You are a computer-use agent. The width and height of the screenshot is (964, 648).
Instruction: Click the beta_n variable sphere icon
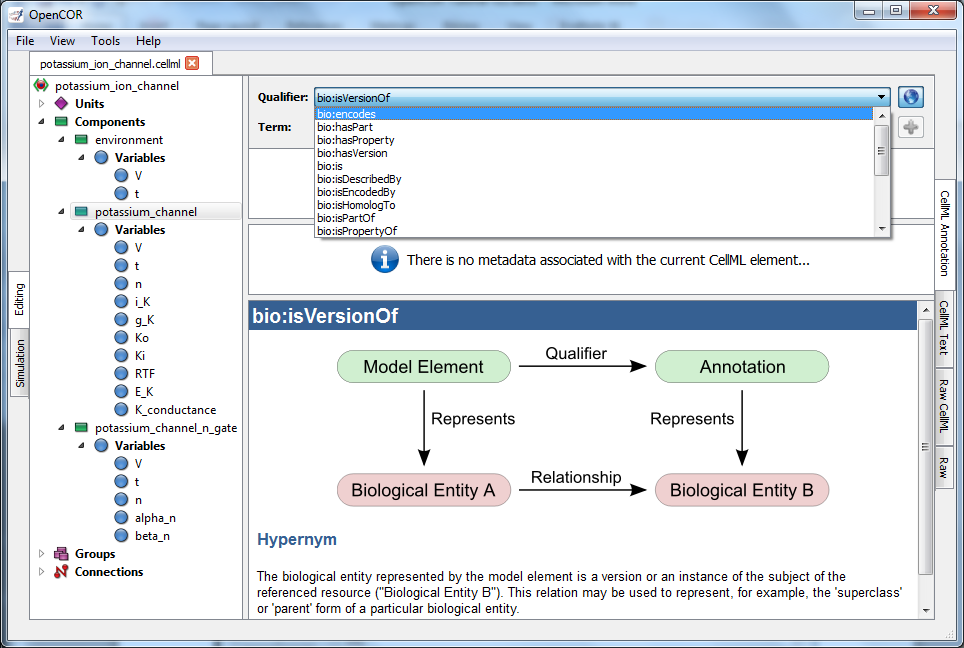(122, 535)
